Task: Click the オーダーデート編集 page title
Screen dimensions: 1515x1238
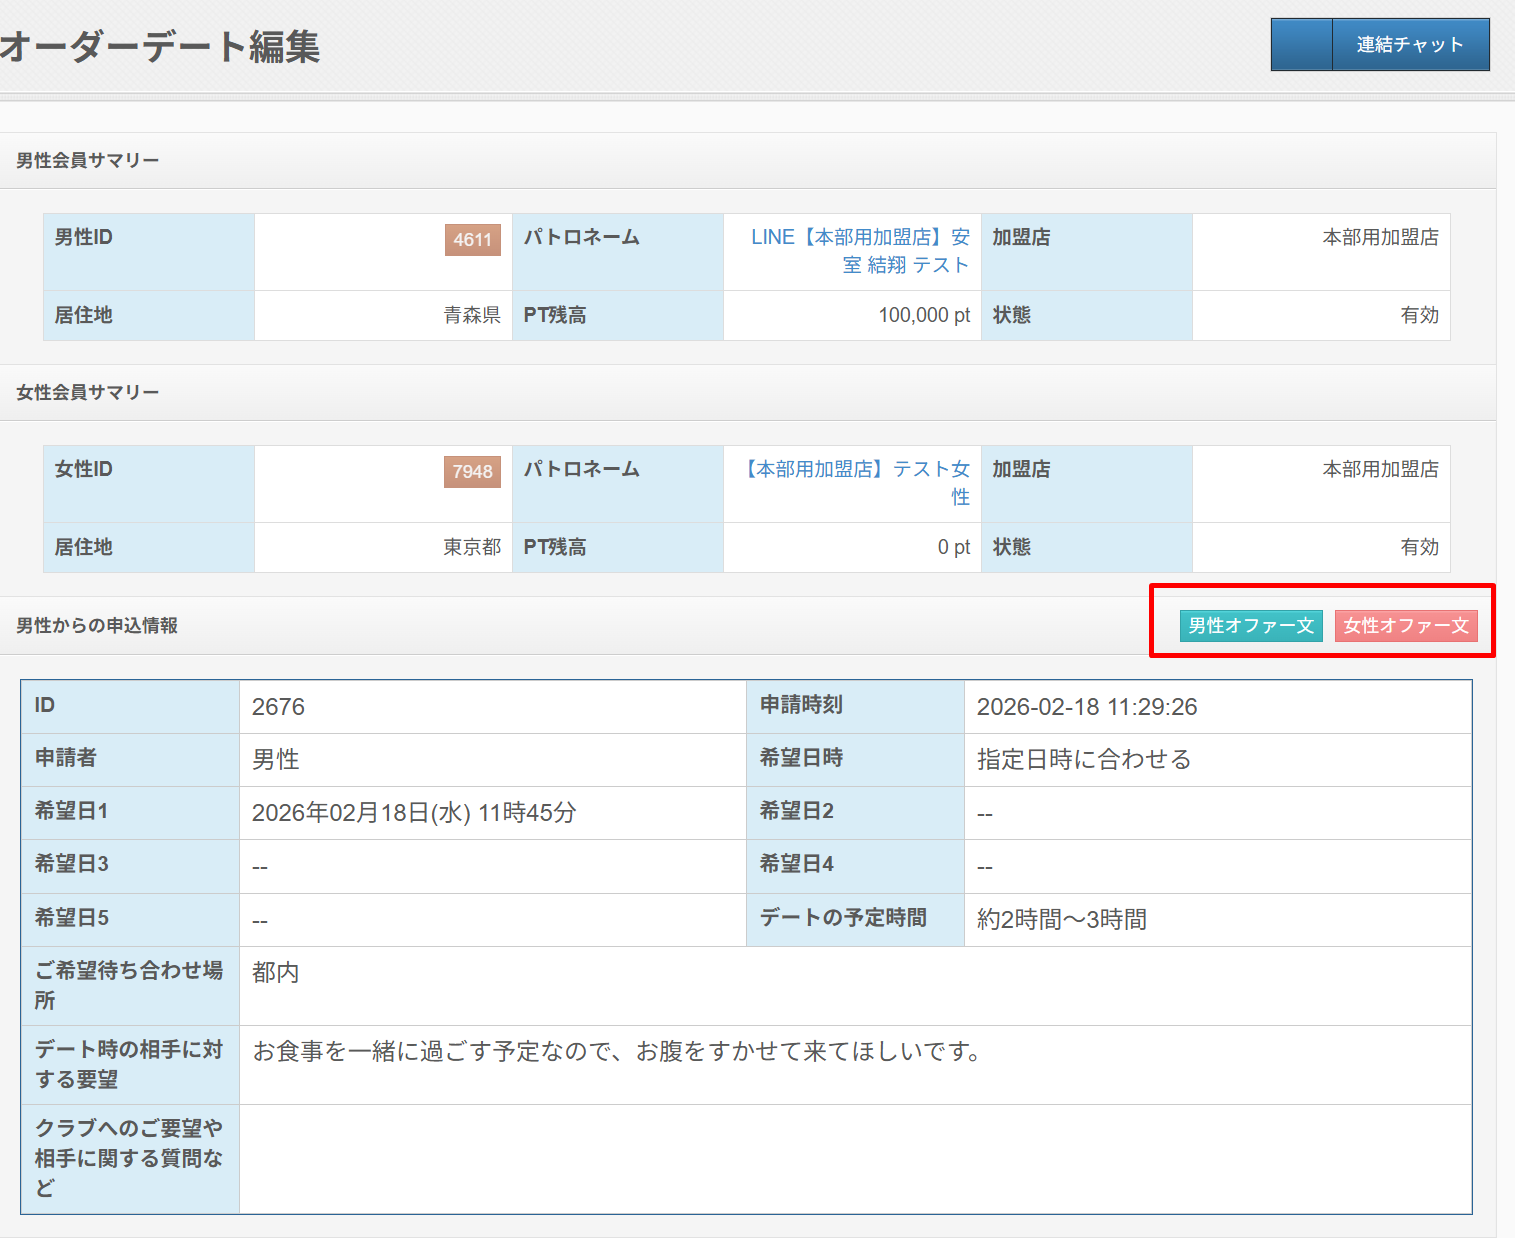Action: click(x=160, y=47)
